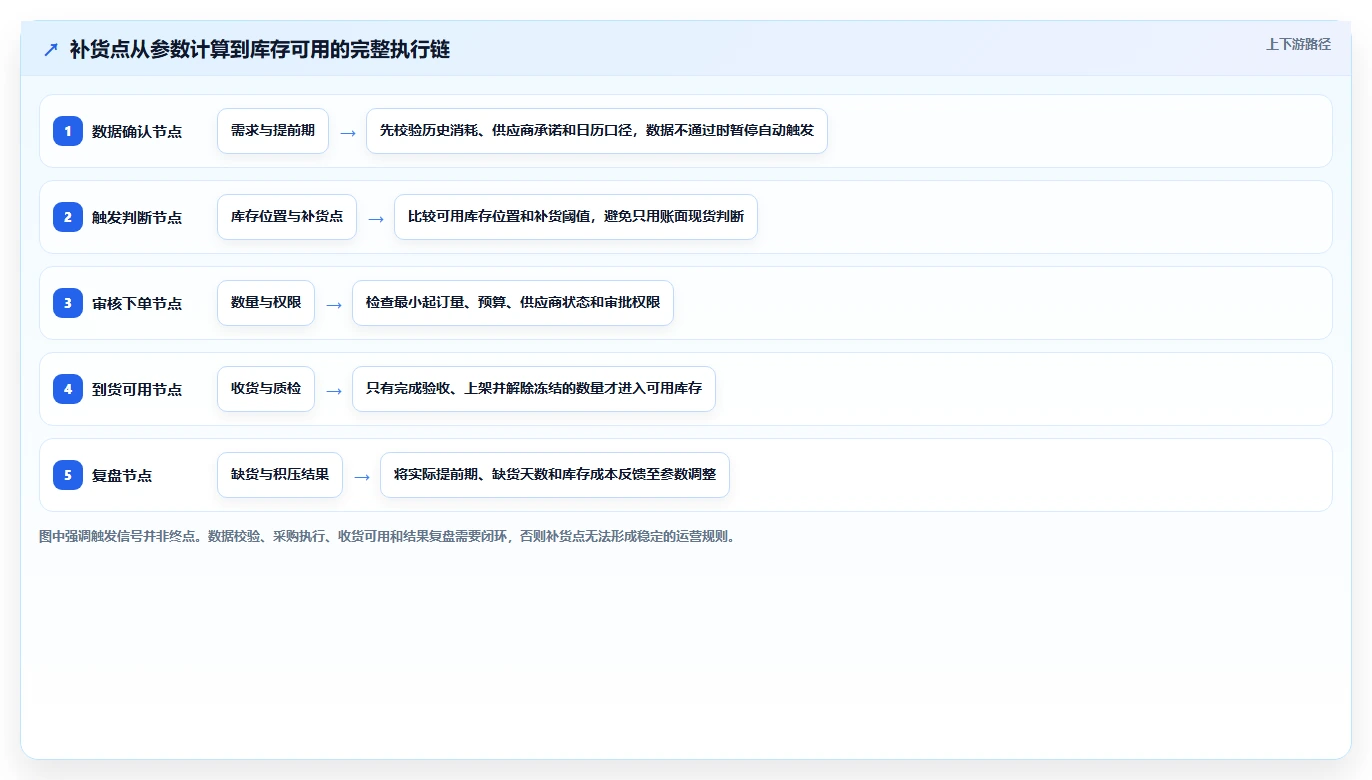
Task: Click the step 2 number badge
Action: tap(68, 217)
